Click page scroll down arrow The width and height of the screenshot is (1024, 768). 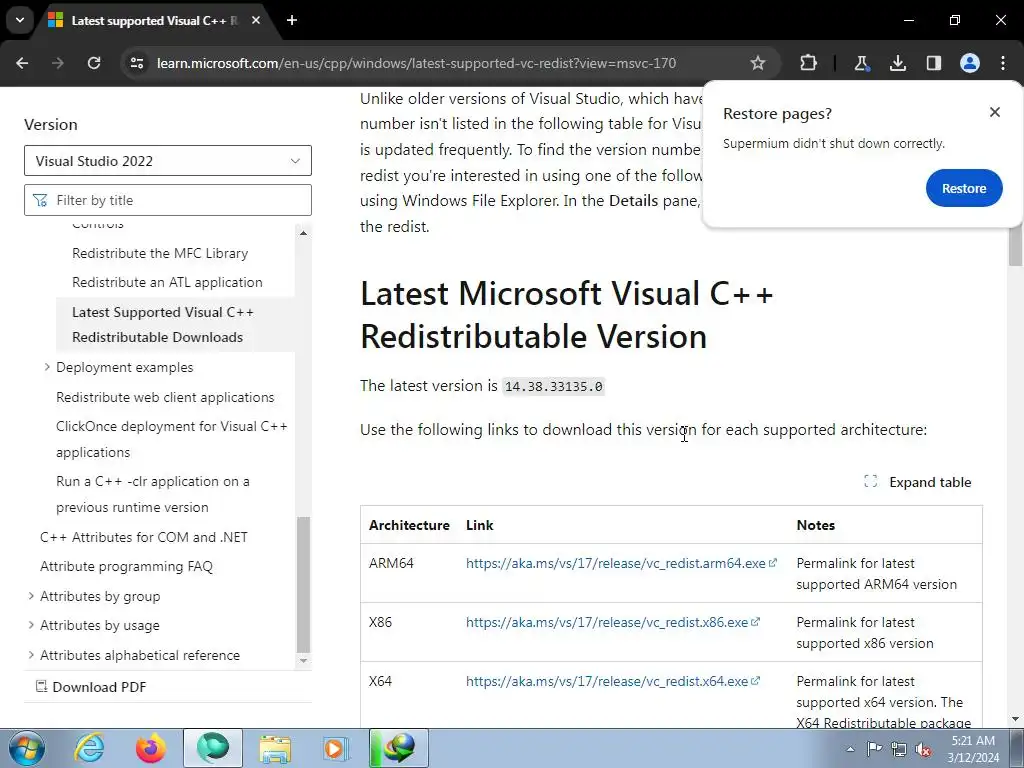pos(1015,720)
